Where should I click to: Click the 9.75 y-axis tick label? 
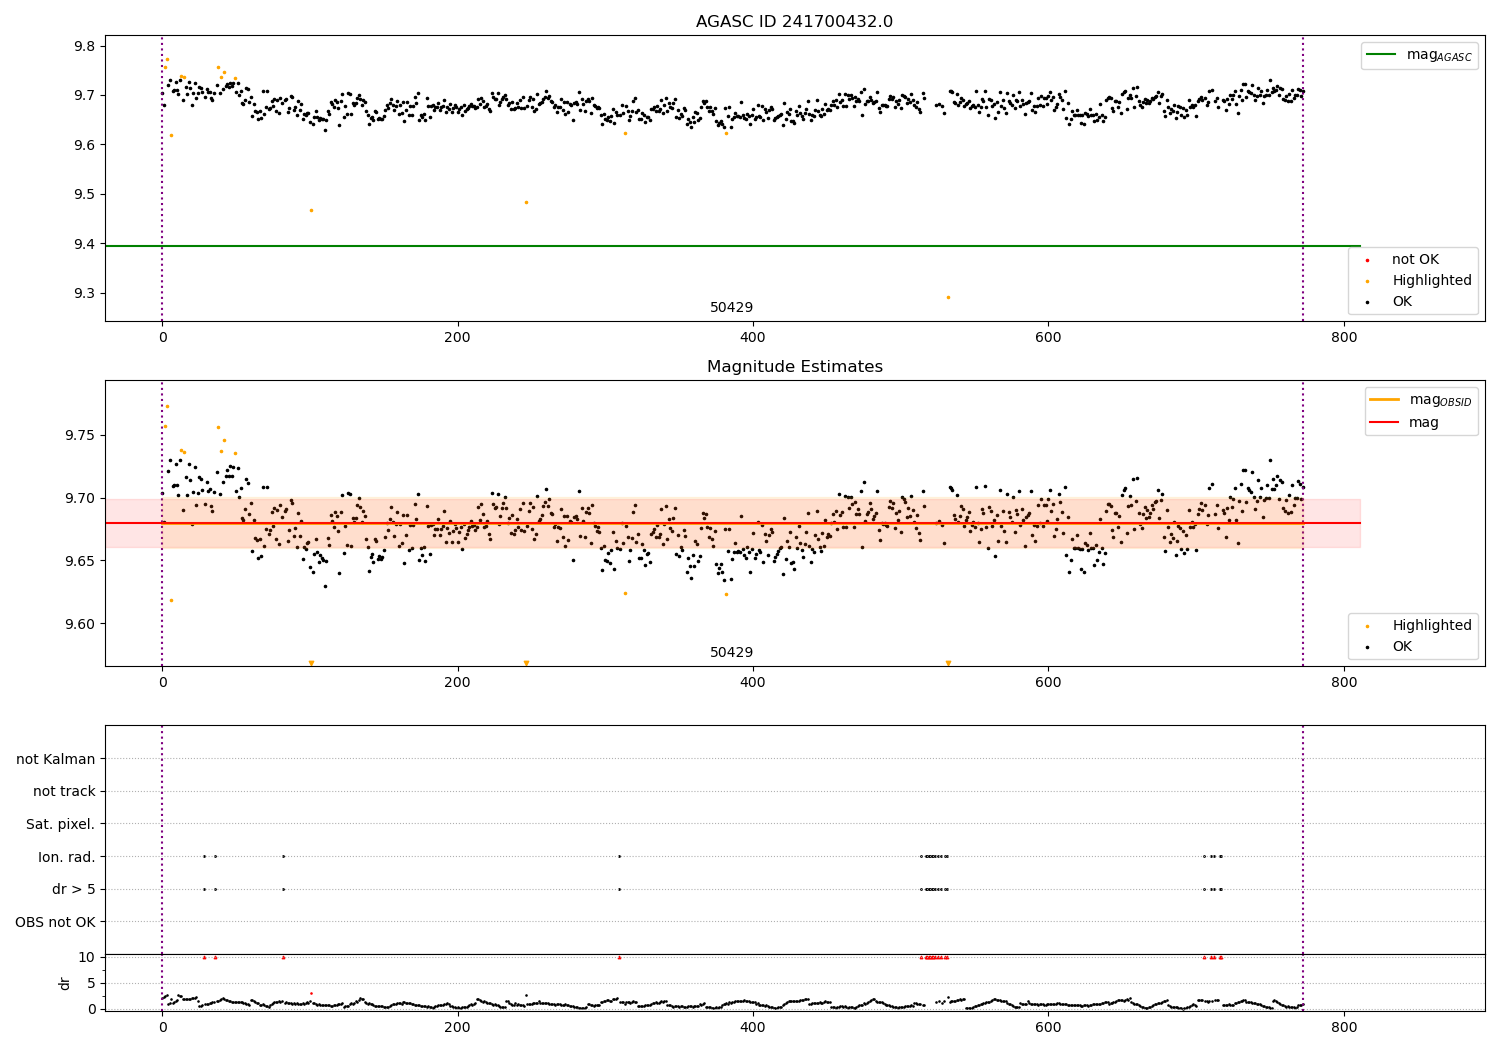[80, 436]
